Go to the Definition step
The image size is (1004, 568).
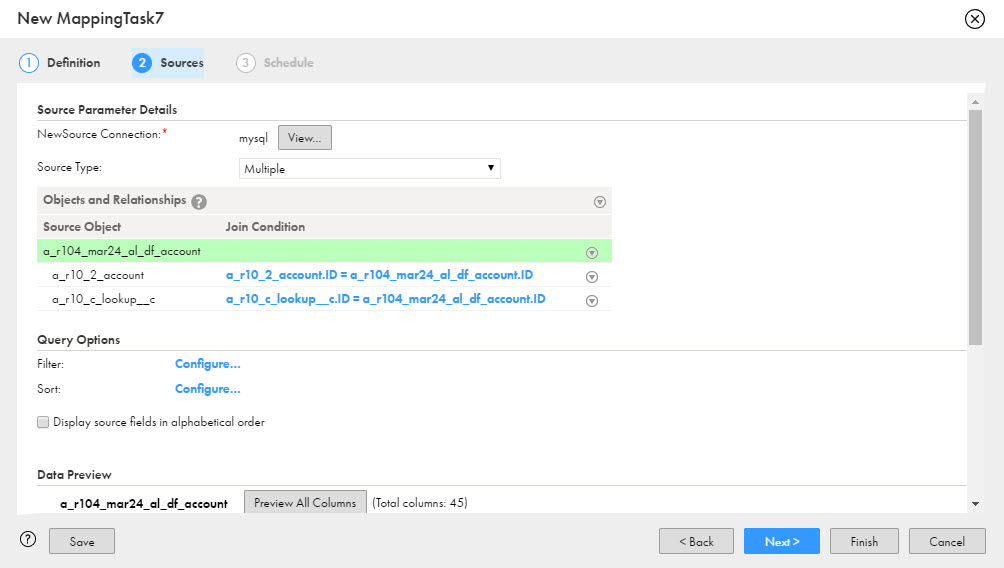61,63
